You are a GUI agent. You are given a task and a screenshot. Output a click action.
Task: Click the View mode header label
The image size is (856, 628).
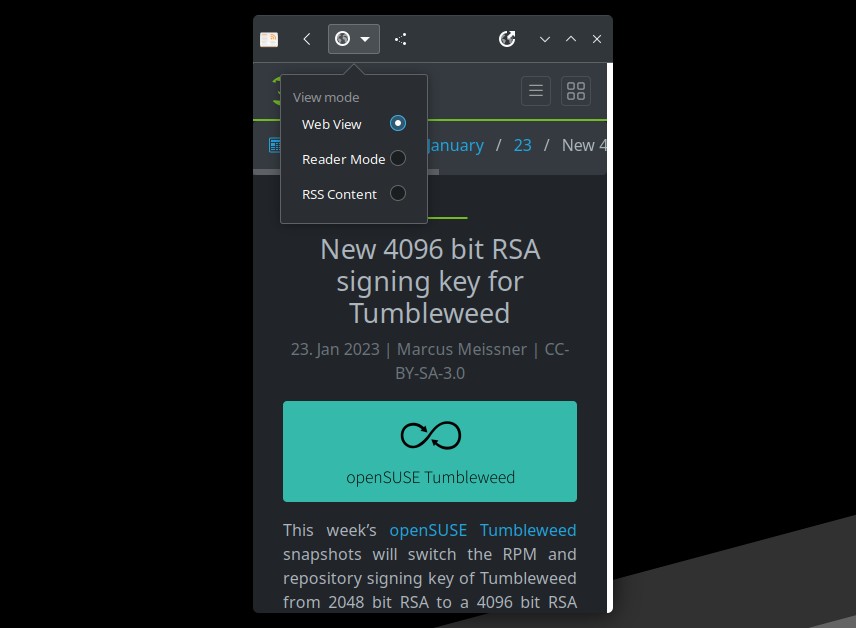pos(326,97)
